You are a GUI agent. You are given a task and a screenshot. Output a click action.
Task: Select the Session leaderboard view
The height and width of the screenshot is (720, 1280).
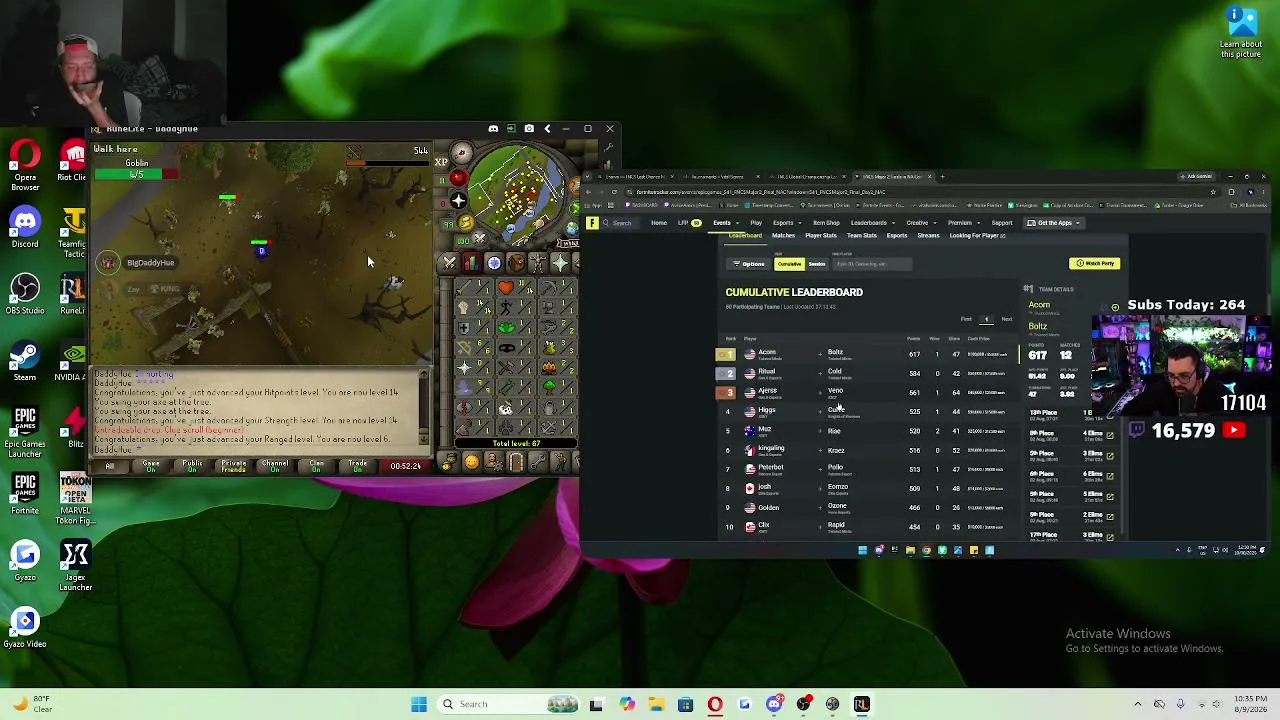pos(817,264)
